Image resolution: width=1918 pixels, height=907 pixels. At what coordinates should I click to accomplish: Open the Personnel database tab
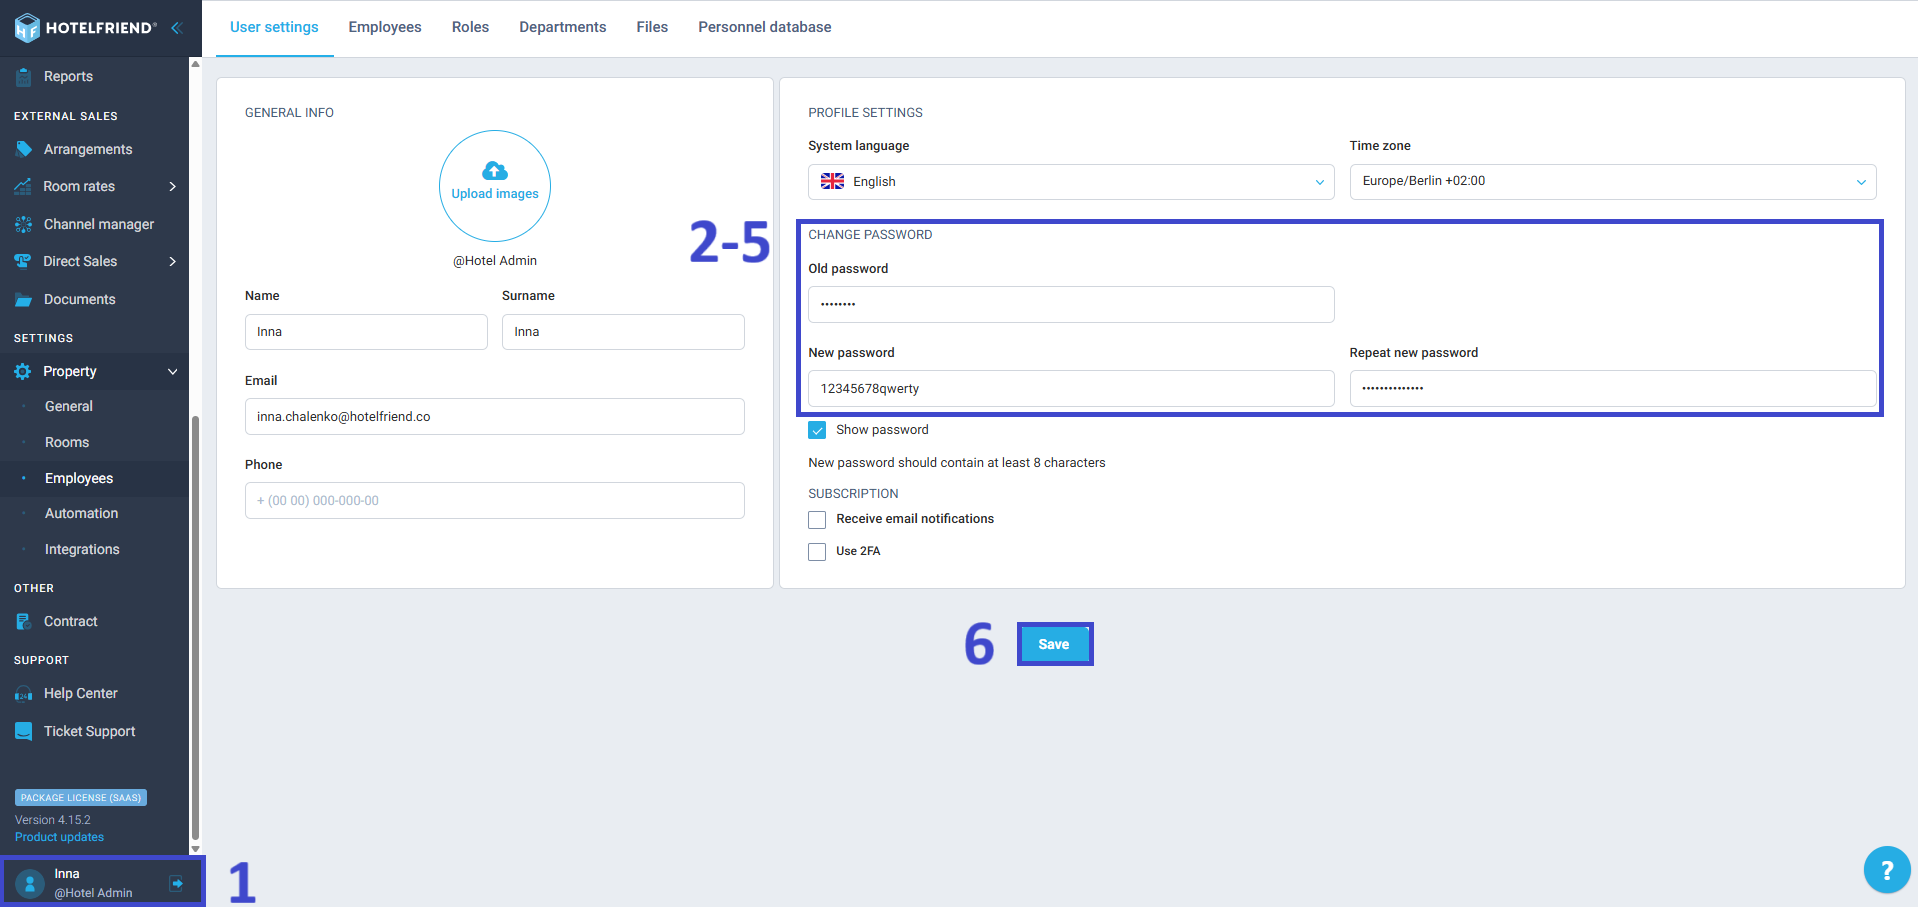(x=764, y=27)
